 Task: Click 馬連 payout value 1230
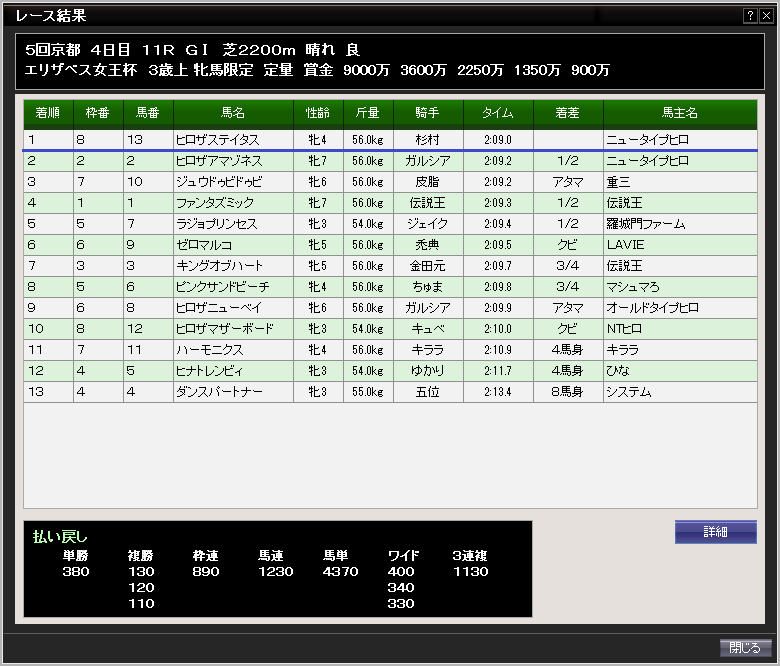[276, 571]
